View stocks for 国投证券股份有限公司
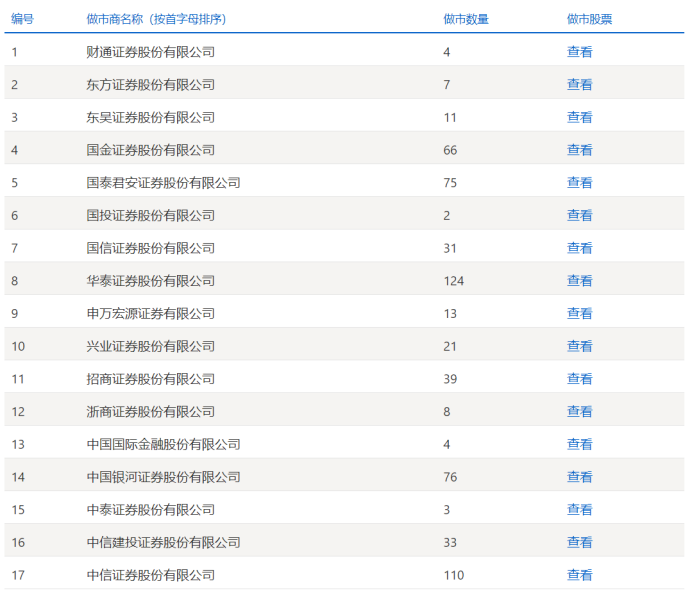This screenshot has width=692, height=602. [x=579, y=215]
